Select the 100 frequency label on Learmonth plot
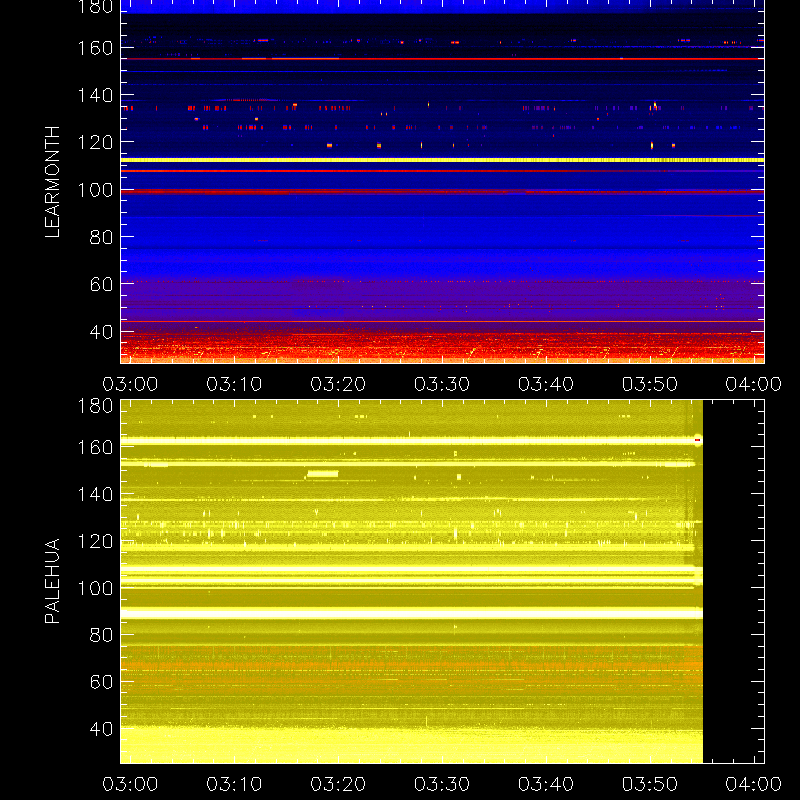 pyautogui.click(x=95, y=190)
